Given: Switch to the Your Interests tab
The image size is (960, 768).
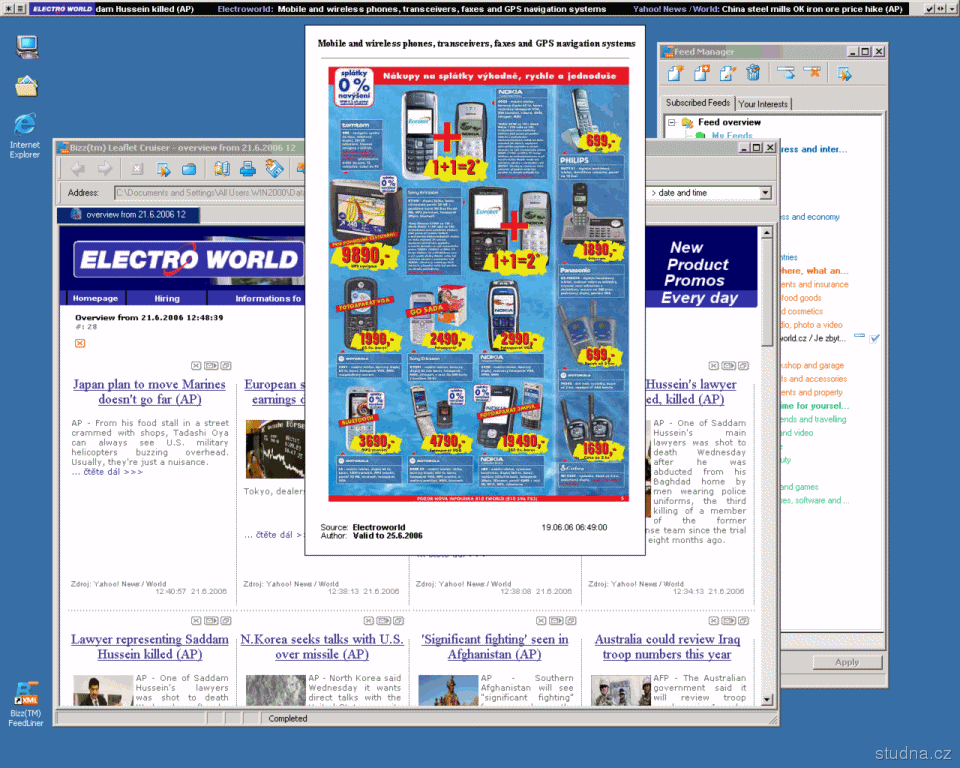Looking at the screenshot, I should [763, 104].
